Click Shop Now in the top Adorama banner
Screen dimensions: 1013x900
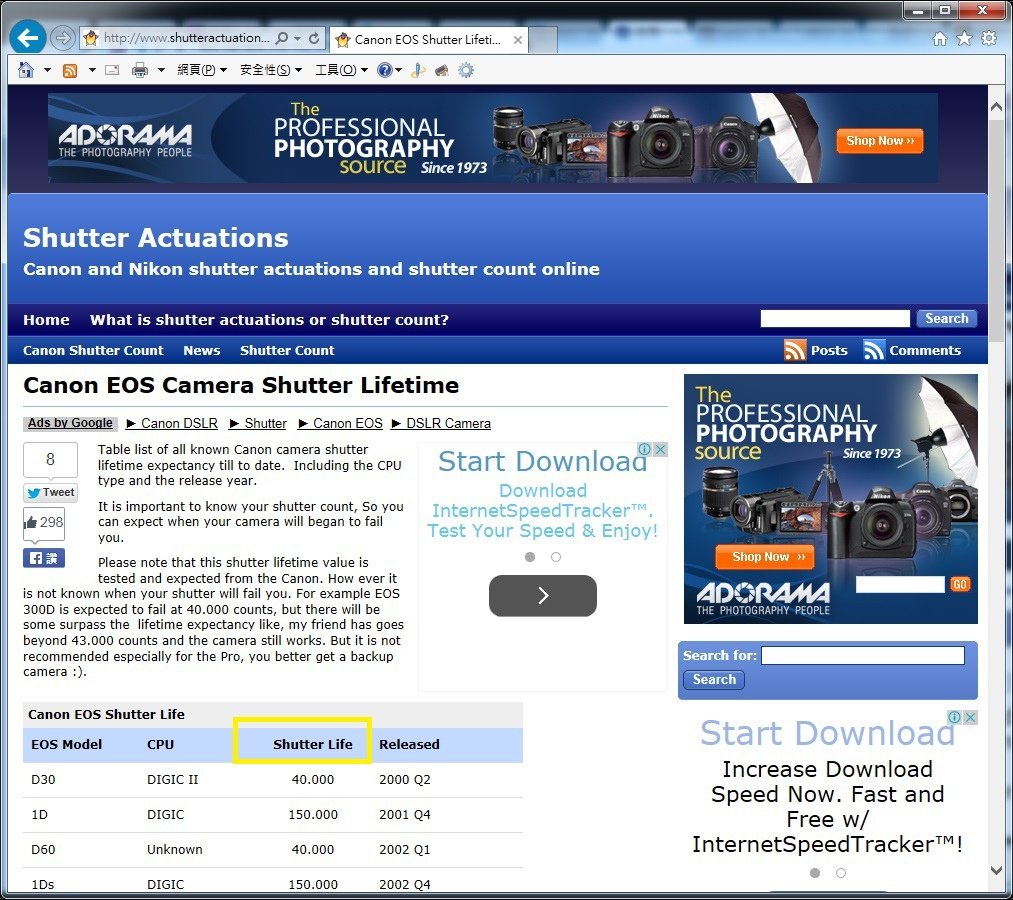880,141
